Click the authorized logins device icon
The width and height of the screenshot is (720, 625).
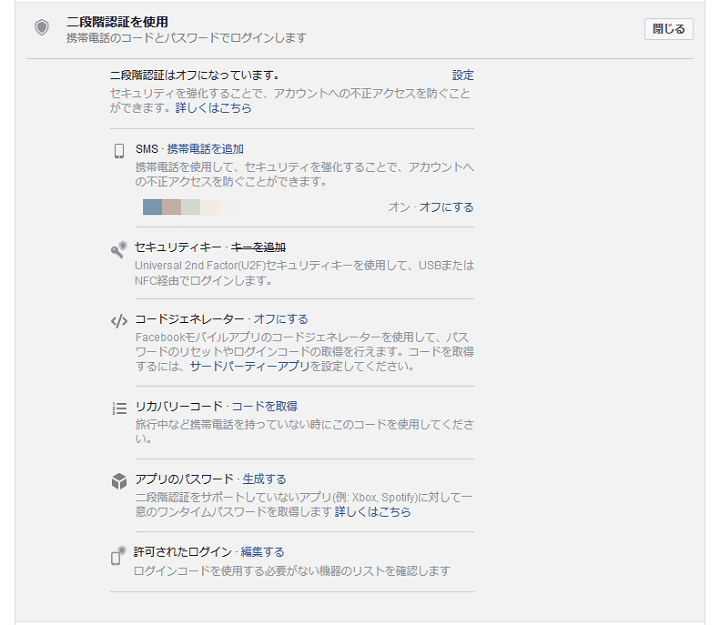[x=118, y=556]
